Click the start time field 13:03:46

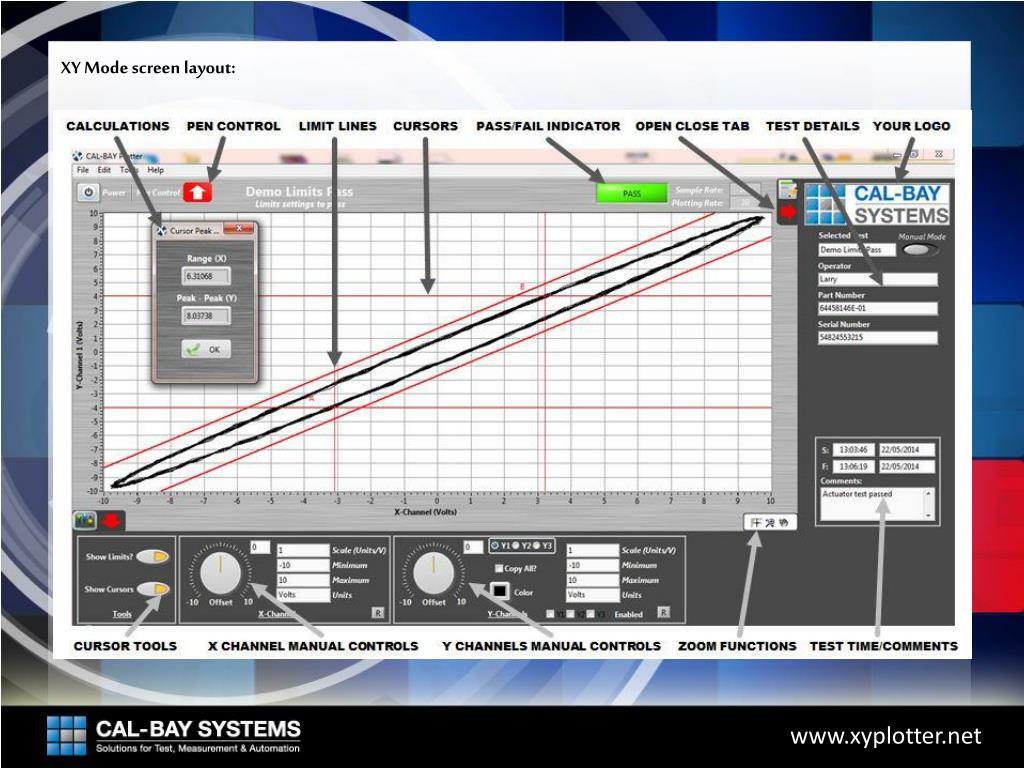point(854,450)
